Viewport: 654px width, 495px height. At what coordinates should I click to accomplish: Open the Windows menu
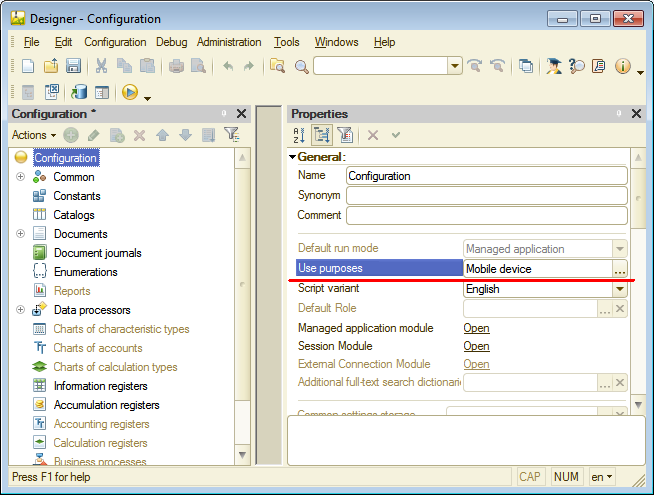coord(336,42)
